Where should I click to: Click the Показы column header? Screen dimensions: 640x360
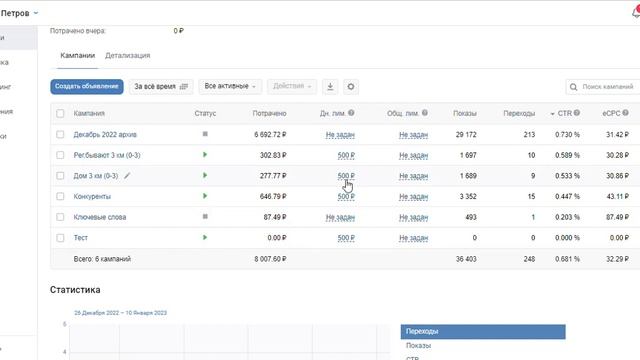[464, 113]
